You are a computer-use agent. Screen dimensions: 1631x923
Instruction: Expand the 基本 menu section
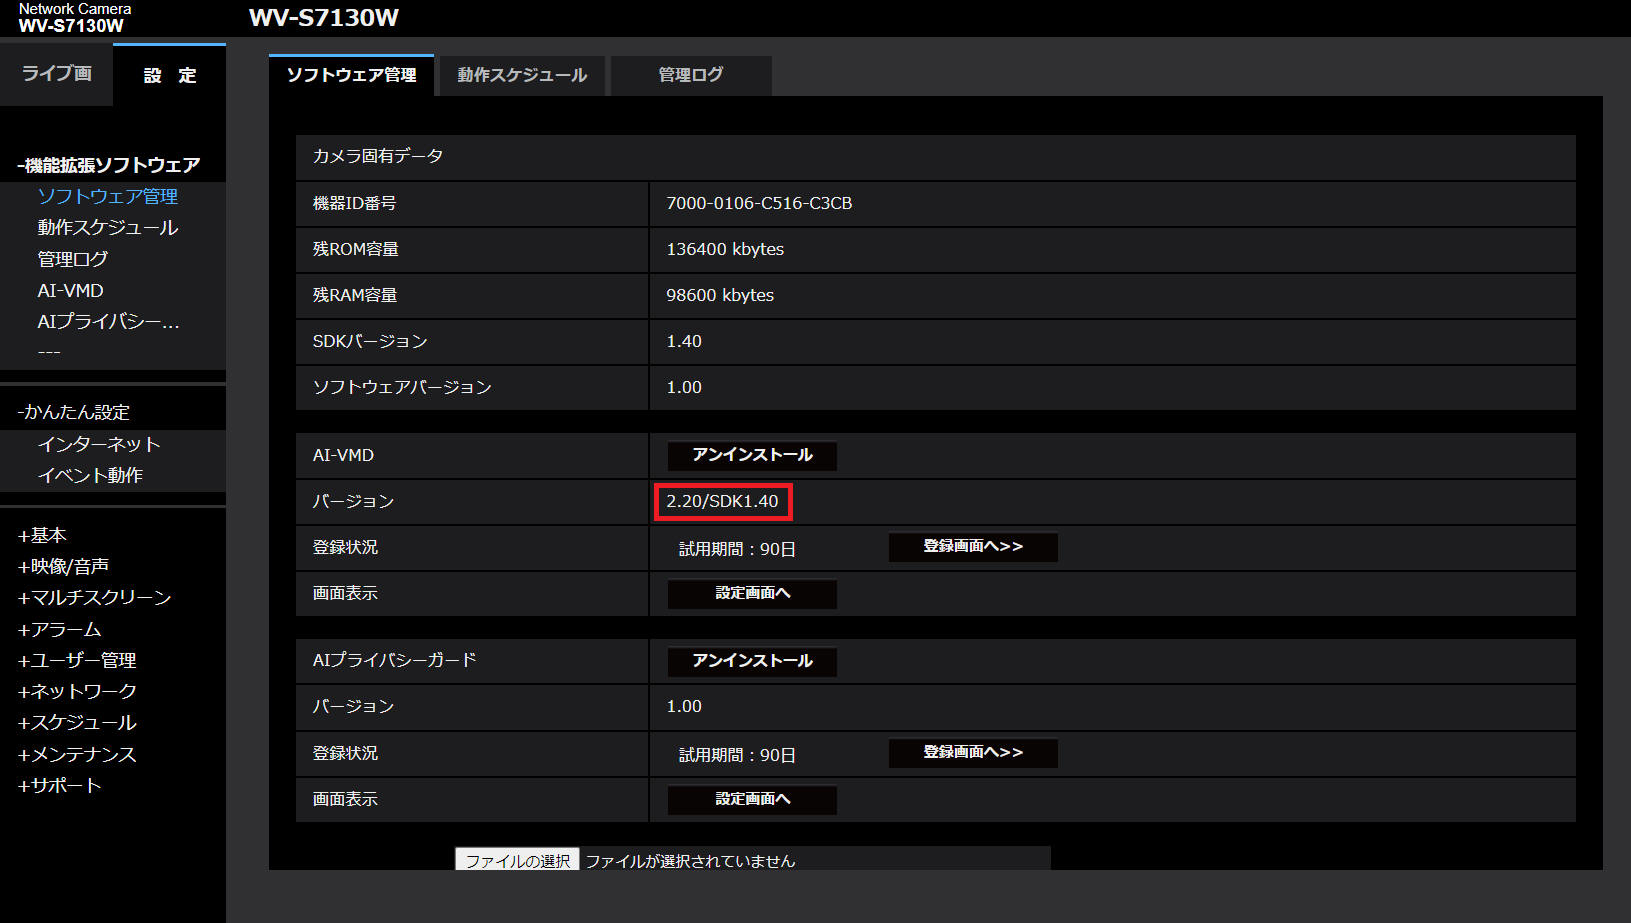42,536
